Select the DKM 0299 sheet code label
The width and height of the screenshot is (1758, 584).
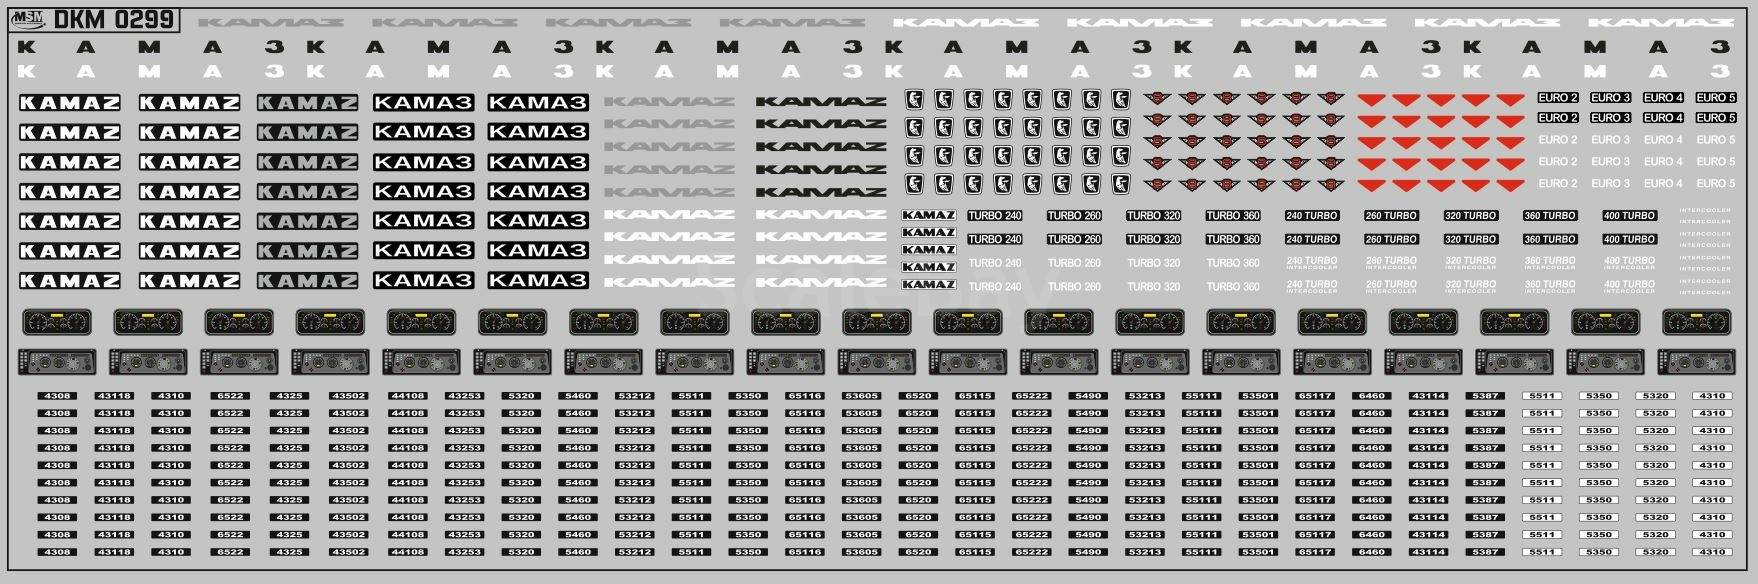113,20
